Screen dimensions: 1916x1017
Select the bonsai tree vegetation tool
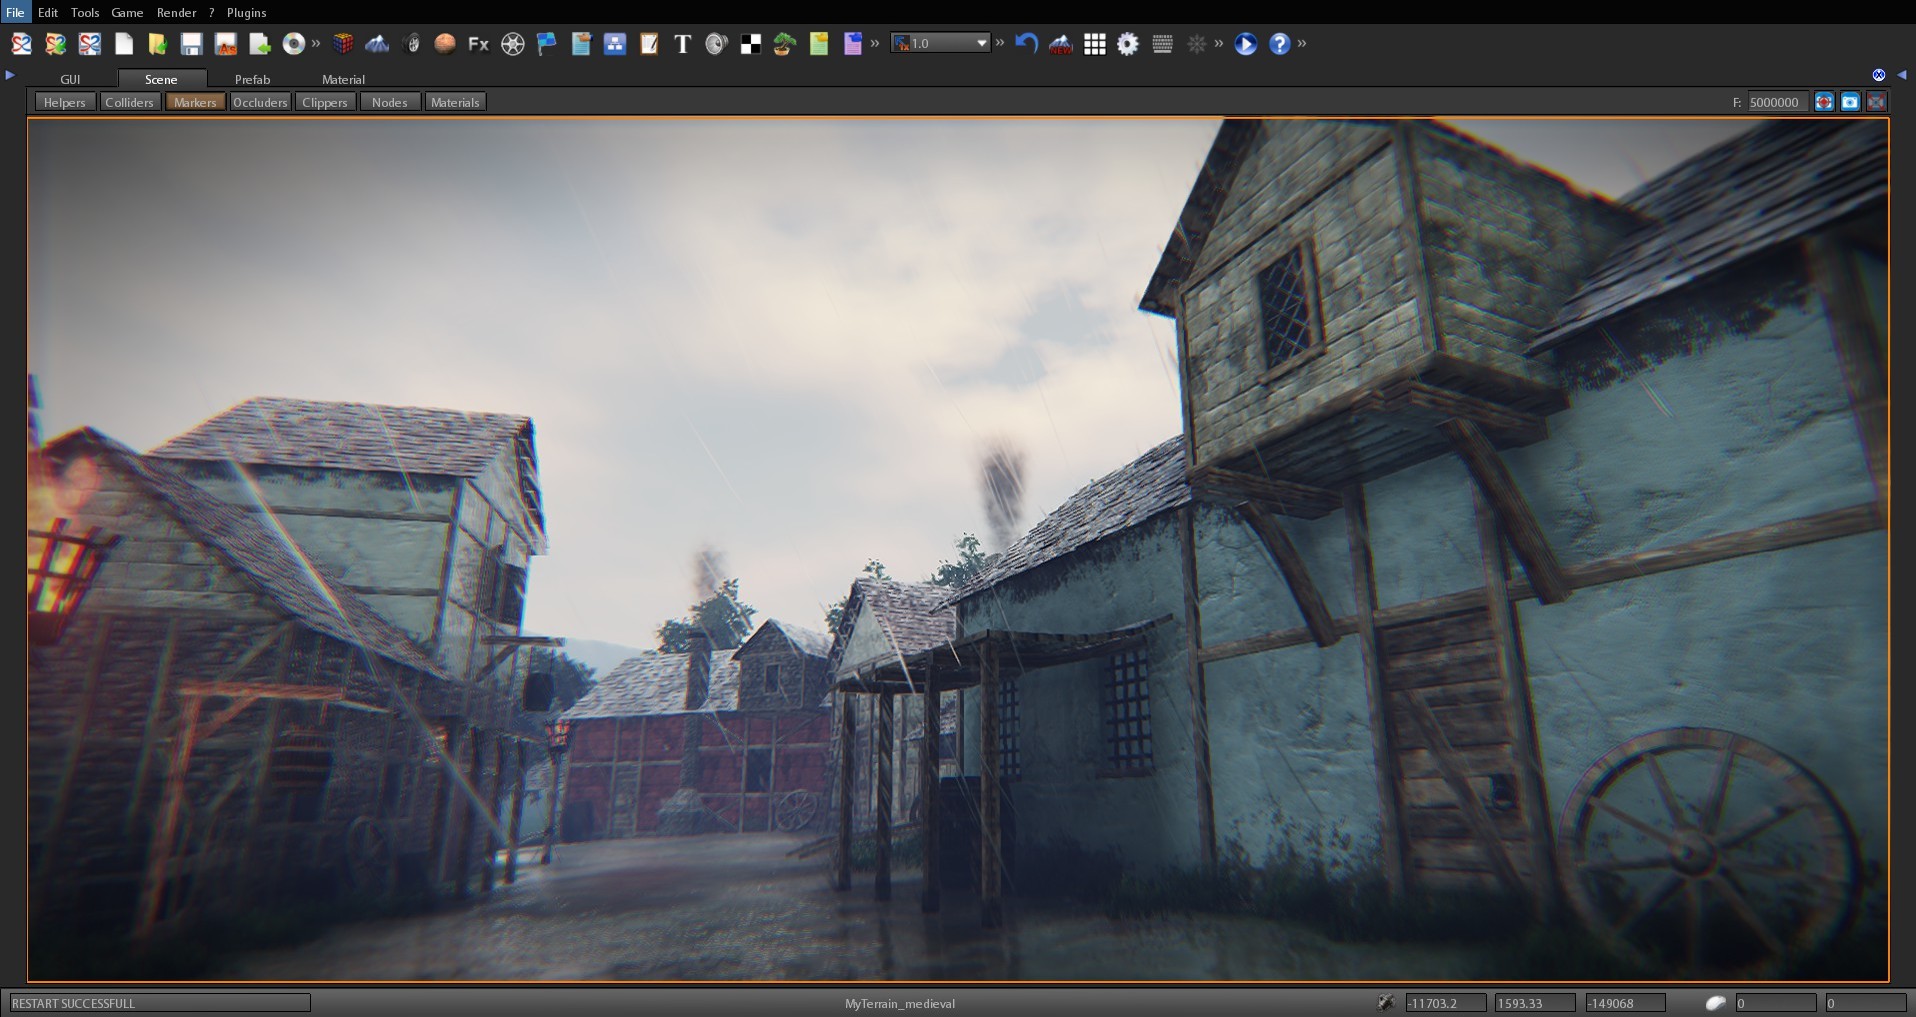click(x=782, y=43)
